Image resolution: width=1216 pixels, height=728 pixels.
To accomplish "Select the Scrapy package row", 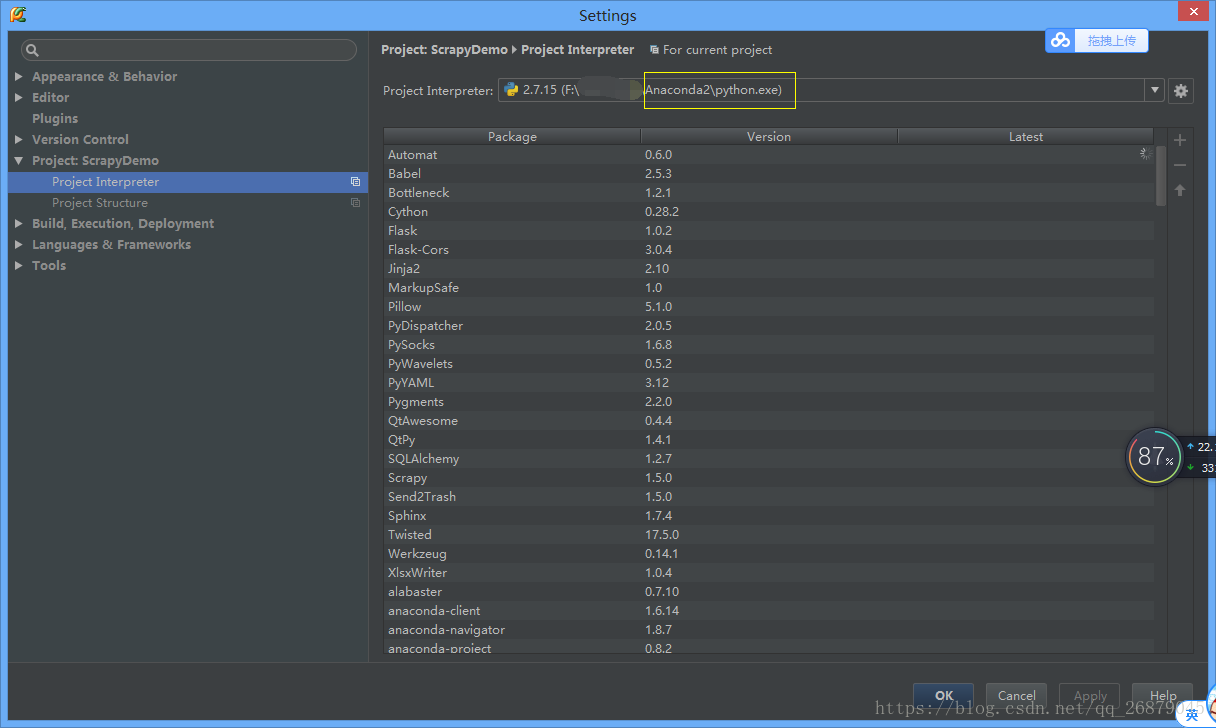I will (x=768, y=478).
